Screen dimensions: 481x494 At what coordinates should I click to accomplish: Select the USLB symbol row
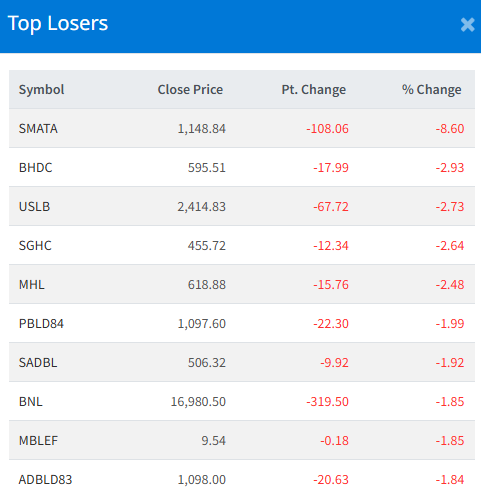[x=242, y=207]
